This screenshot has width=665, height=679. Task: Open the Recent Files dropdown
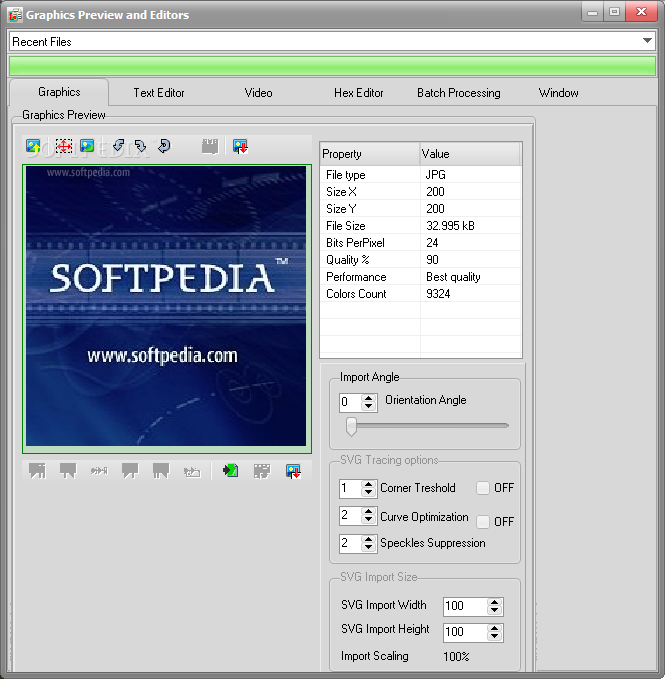point(647,41)
